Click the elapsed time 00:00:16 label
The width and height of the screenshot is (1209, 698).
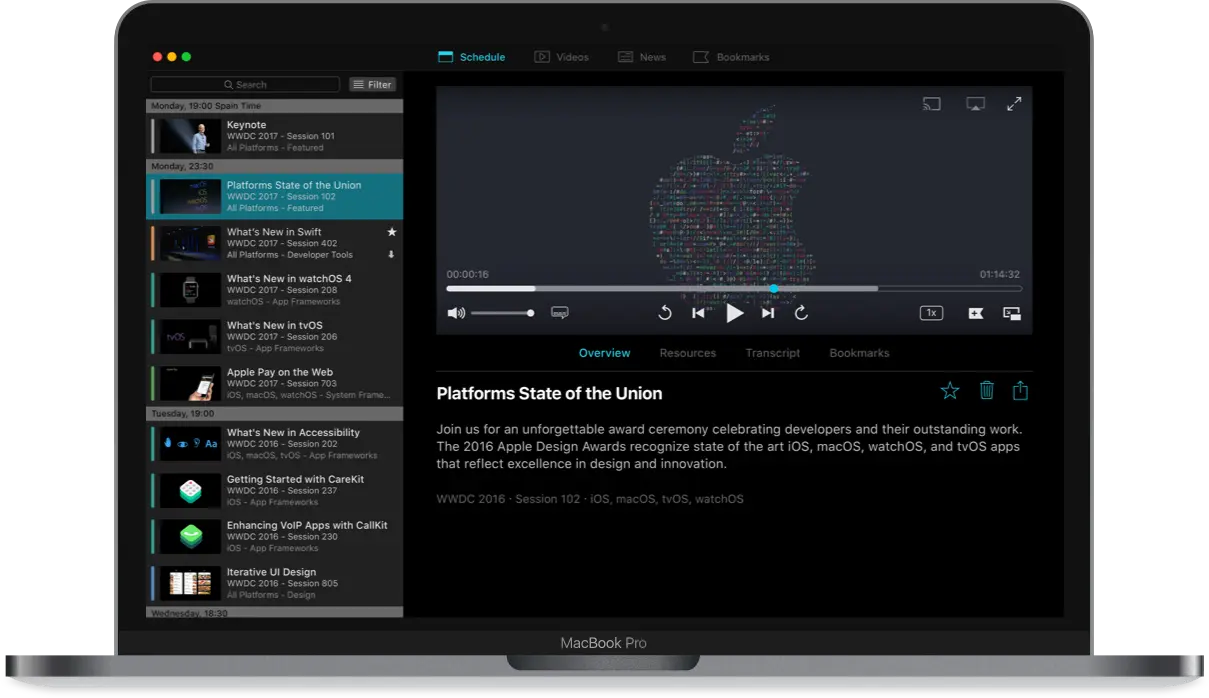coord(468,275)
